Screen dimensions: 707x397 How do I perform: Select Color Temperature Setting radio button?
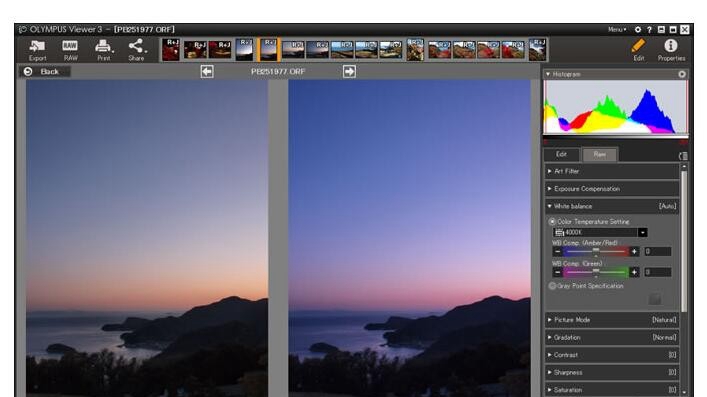tap(552, 222)
